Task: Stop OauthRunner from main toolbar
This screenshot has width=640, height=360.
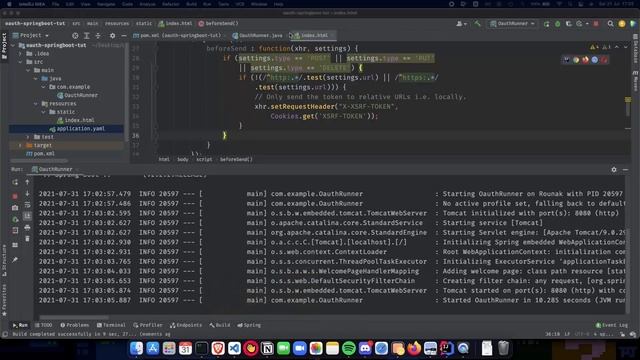Action: (596, 24)
